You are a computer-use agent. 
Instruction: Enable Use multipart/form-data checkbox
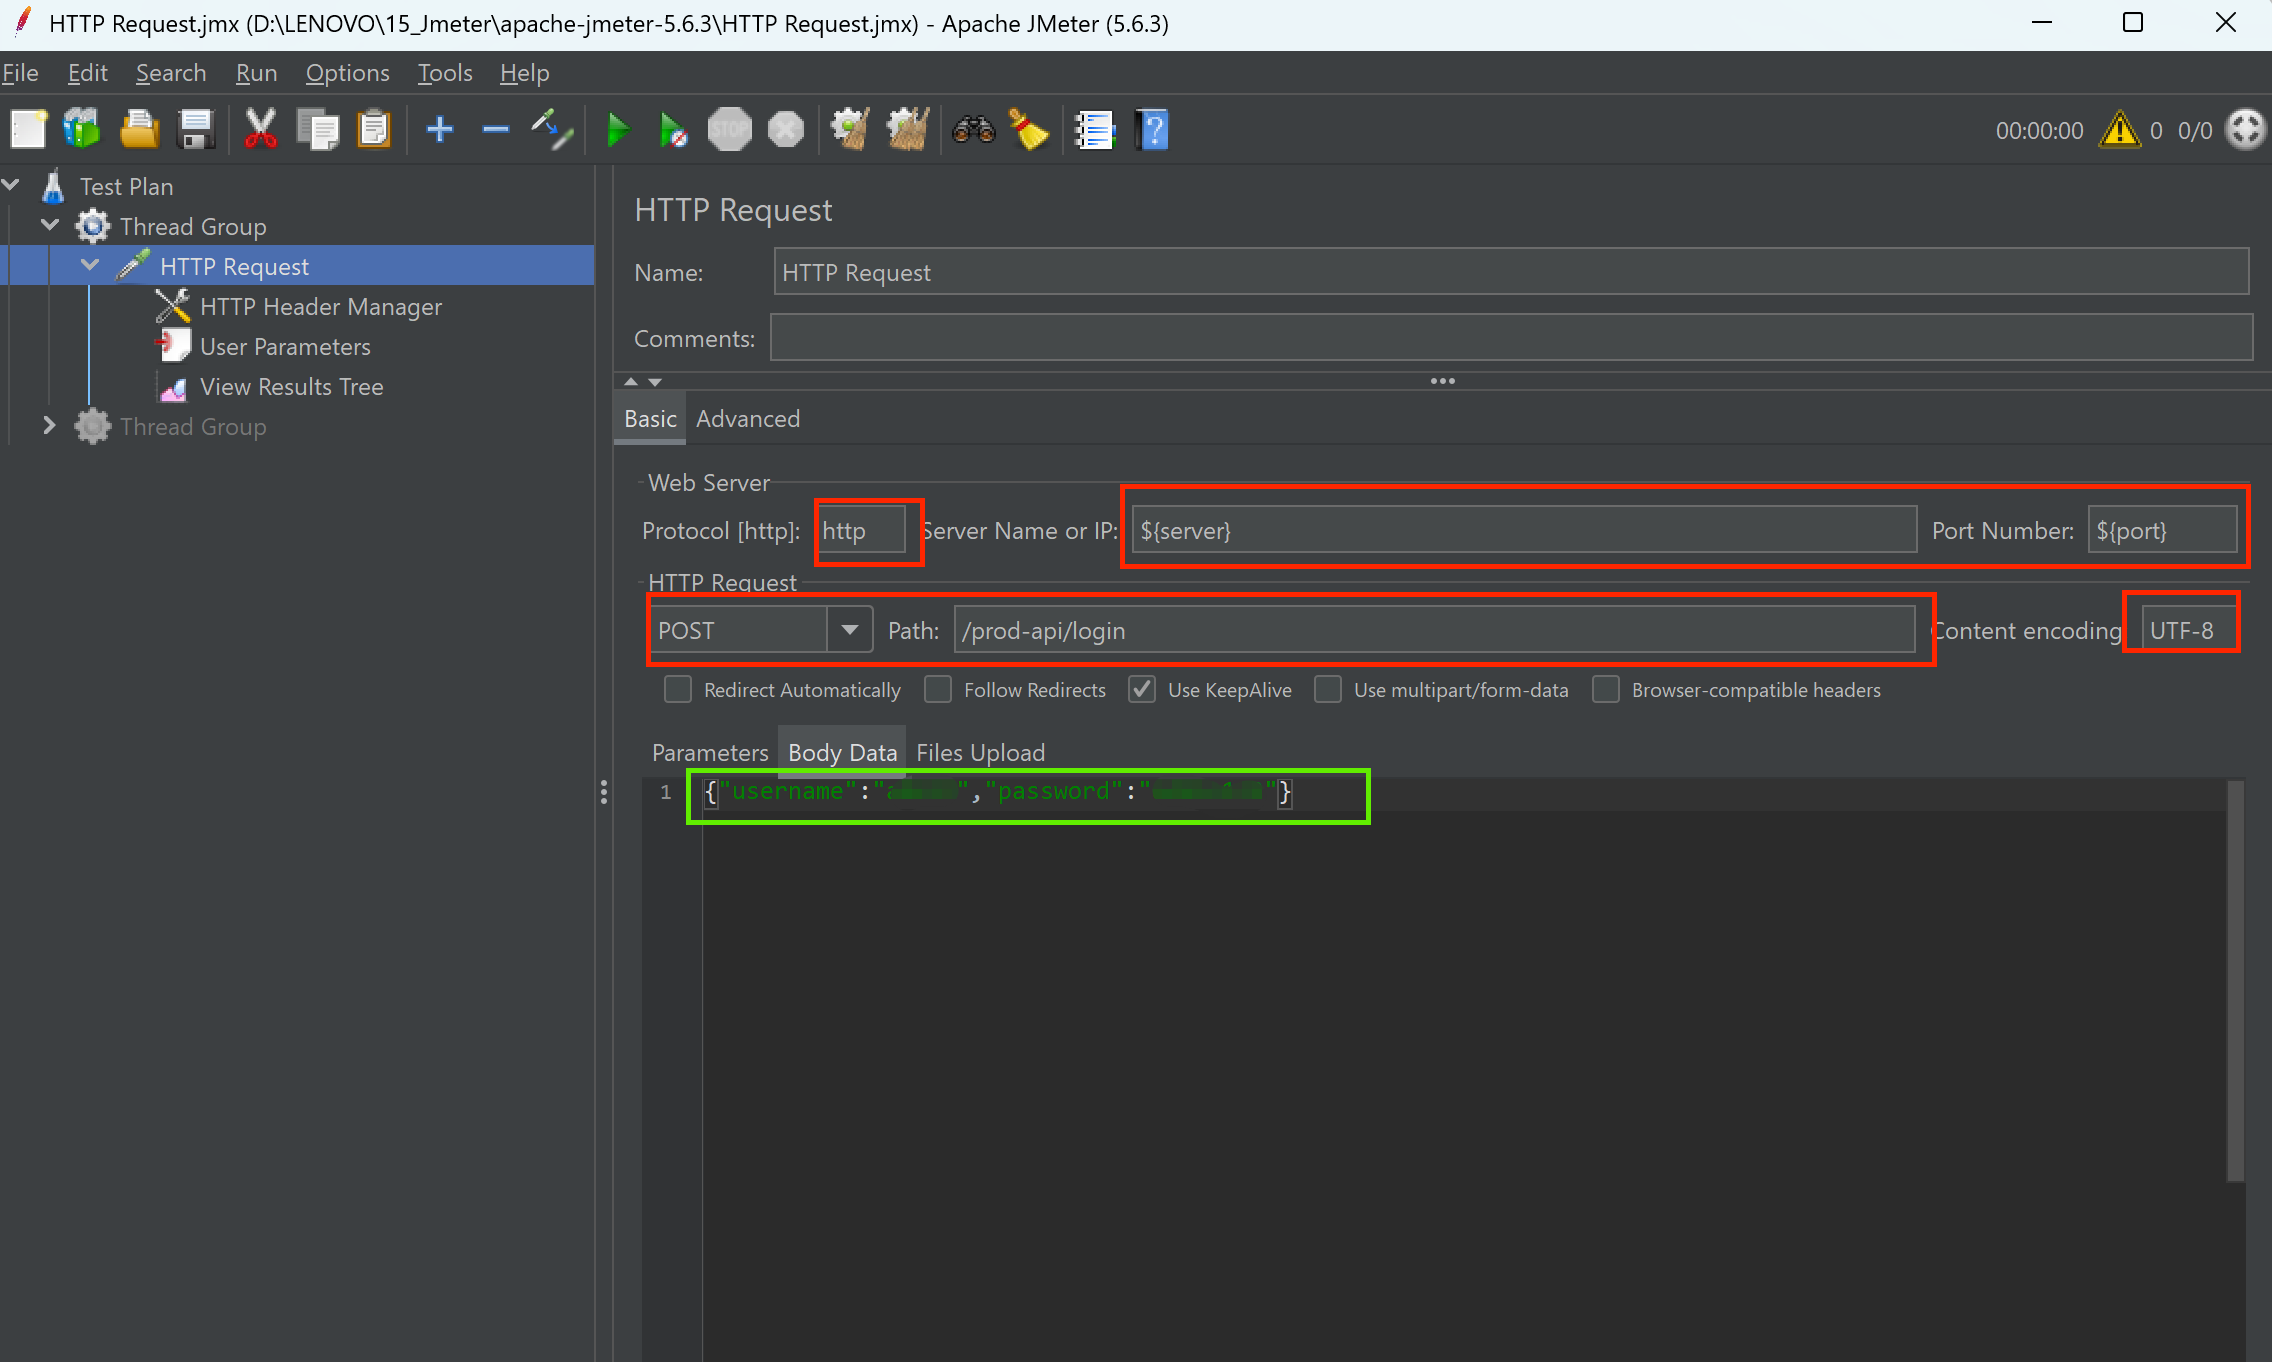pyautogui.click(x=1328, y=690)
